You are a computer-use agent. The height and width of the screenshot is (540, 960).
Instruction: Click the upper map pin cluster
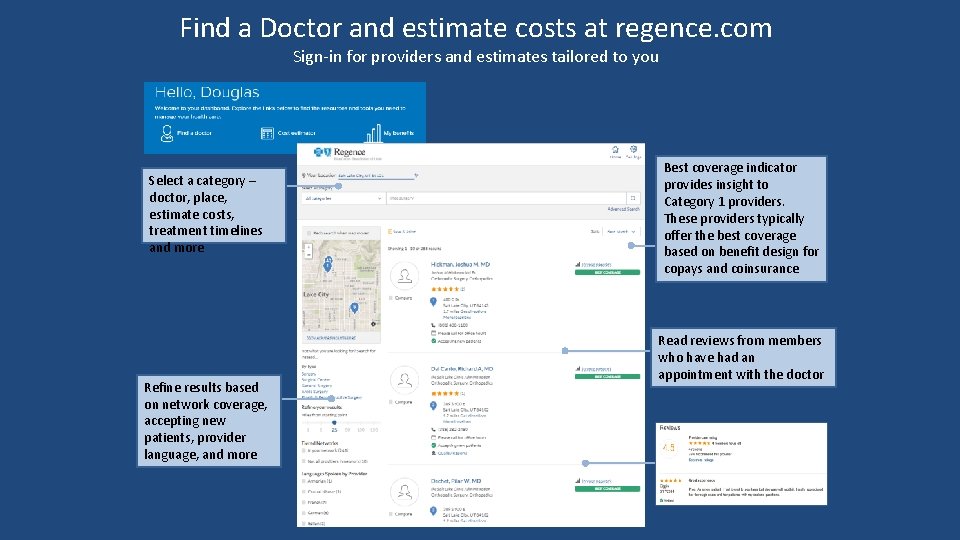[x=328, y=264]
